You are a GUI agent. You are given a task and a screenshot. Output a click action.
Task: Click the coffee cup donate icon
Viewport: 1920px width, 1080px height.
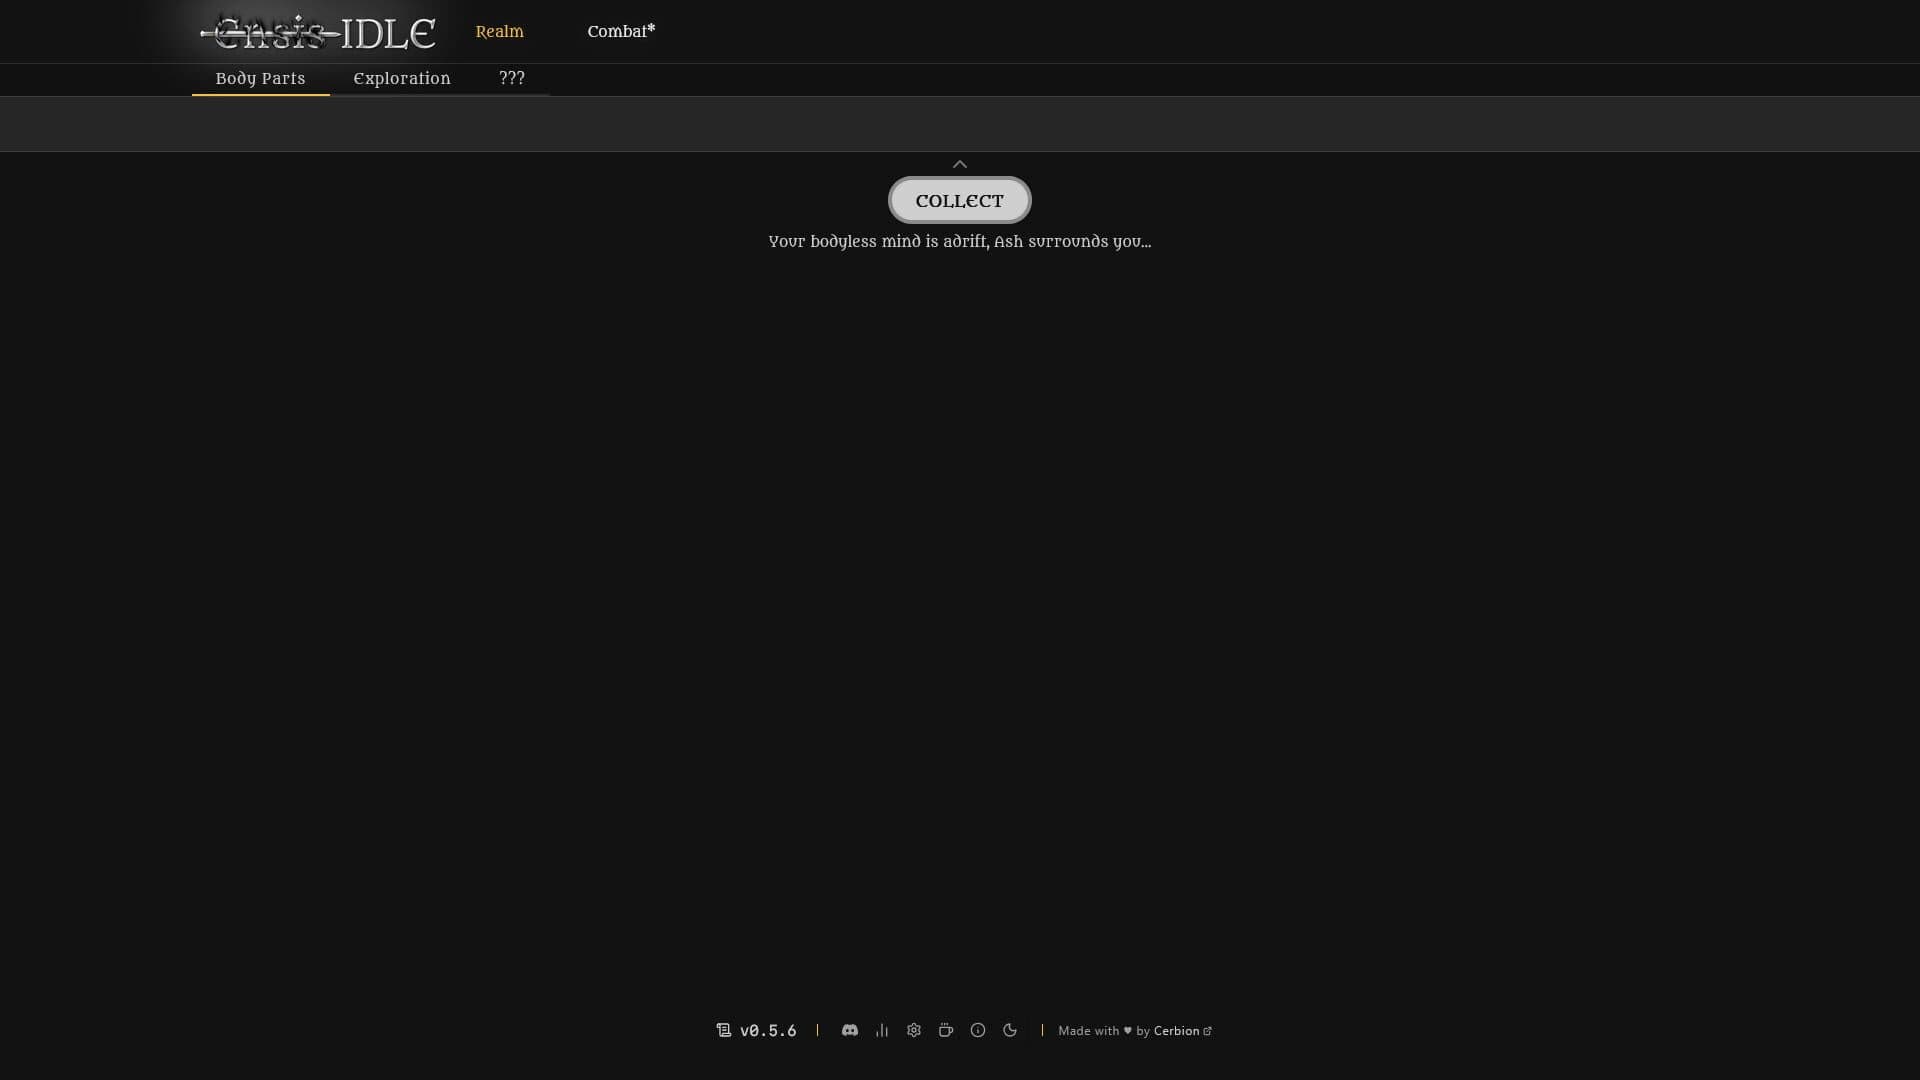pyautogui.click(x=946, y=1030)
